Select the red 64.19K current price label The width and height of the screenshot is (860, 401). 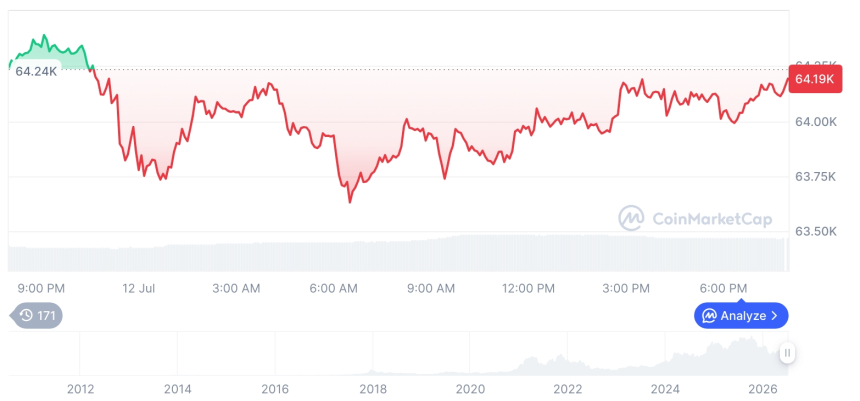point(814,79)
